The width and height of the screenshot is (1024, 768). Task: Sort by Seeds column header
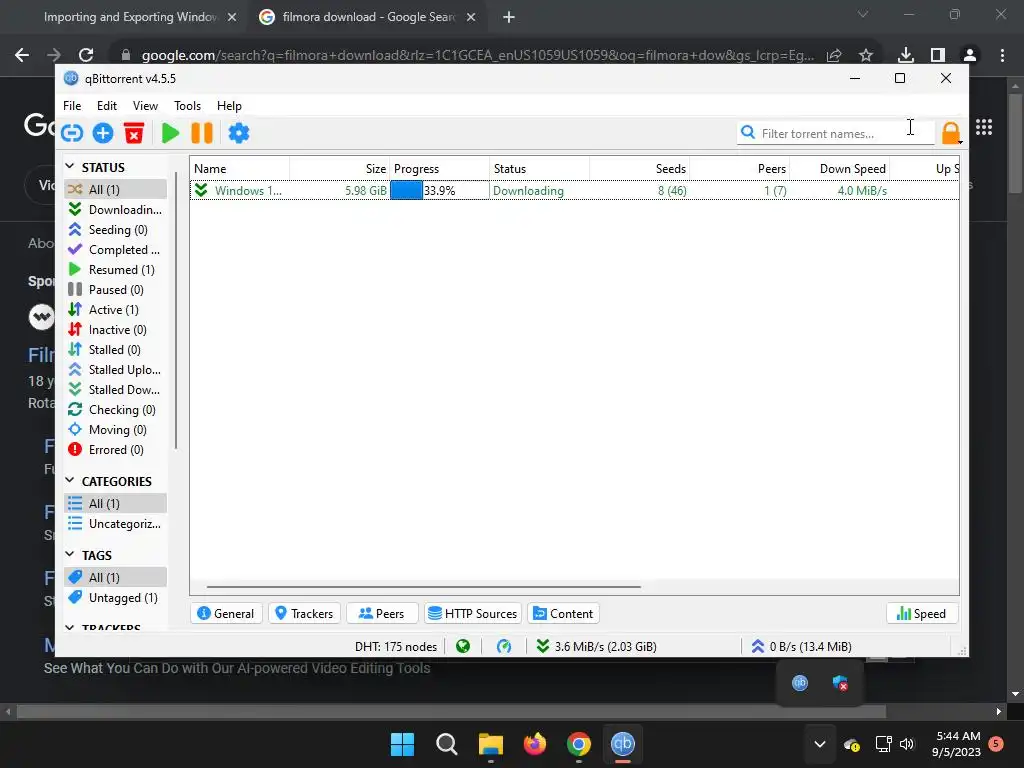639,168
